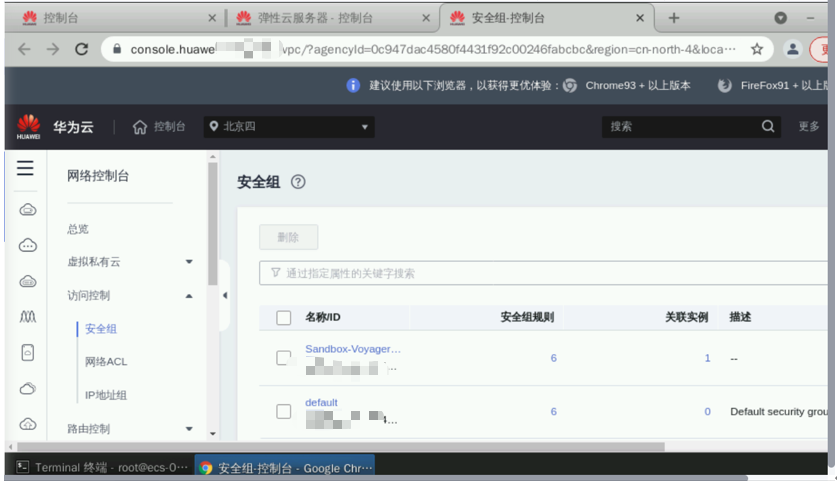Select the default security group checkbox
This screenshot has width=837, height=481.
(283, 411)
